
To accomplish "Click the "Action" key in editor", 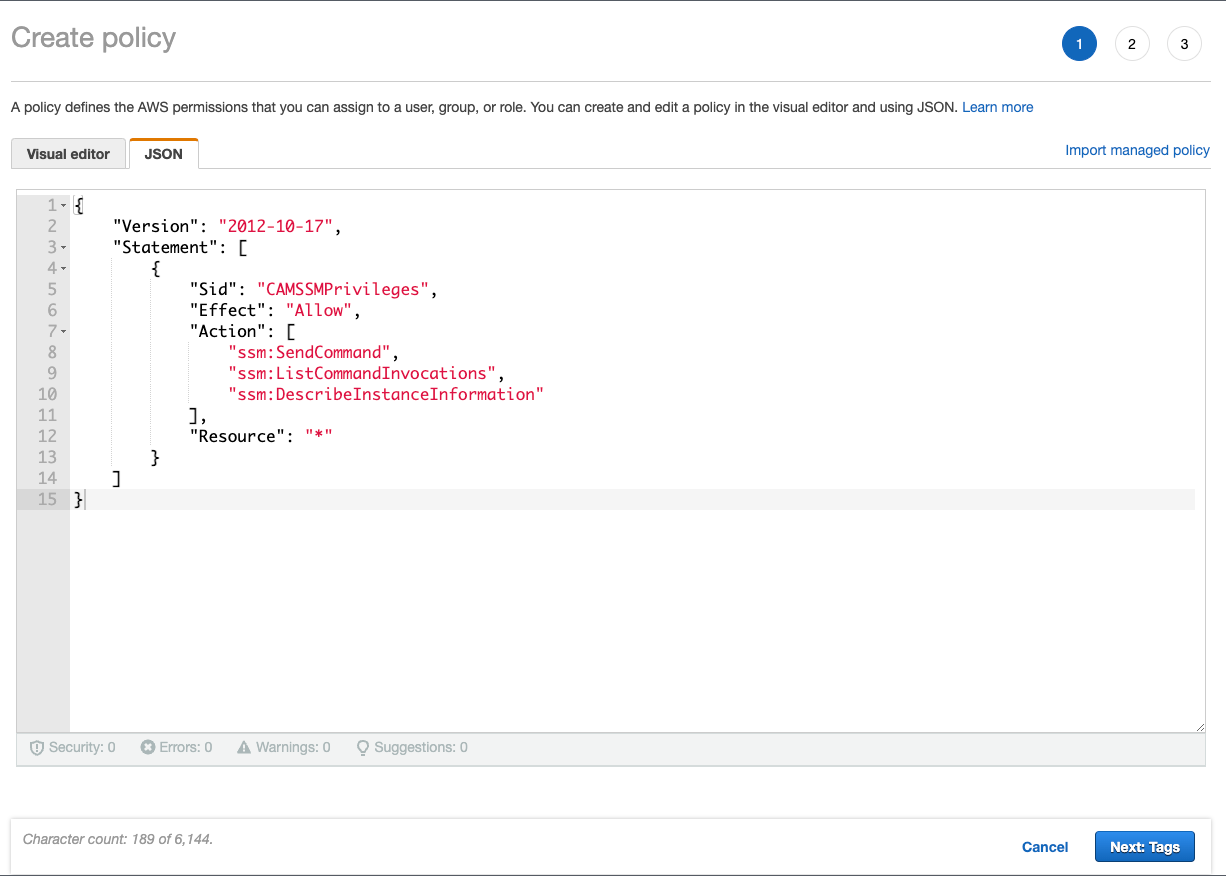I will tap(227, 331).
